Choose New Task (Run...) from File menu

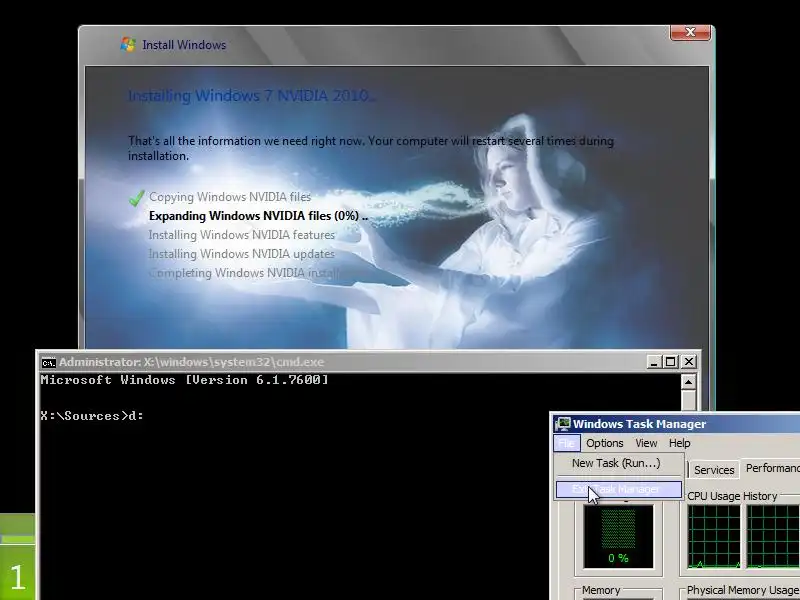(618, 463)
